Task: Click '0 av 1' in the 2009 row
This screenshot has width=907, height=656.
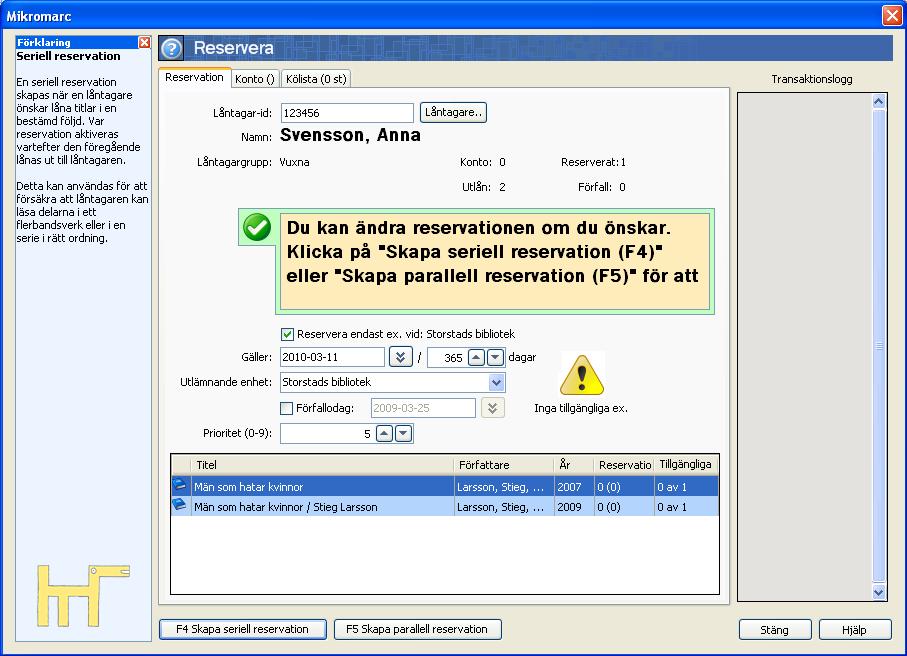Action: click(672, 507)
